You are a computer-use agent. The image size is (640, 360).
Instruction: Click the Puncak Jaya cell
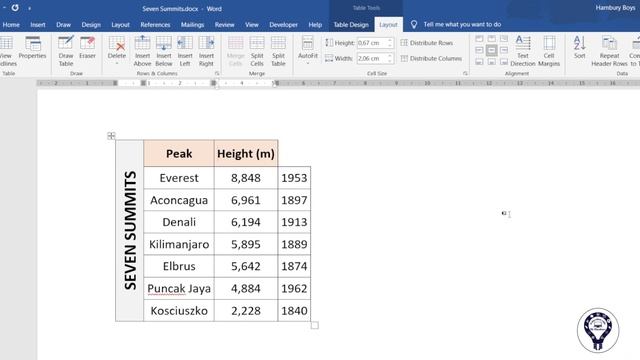tap(179, 288)
